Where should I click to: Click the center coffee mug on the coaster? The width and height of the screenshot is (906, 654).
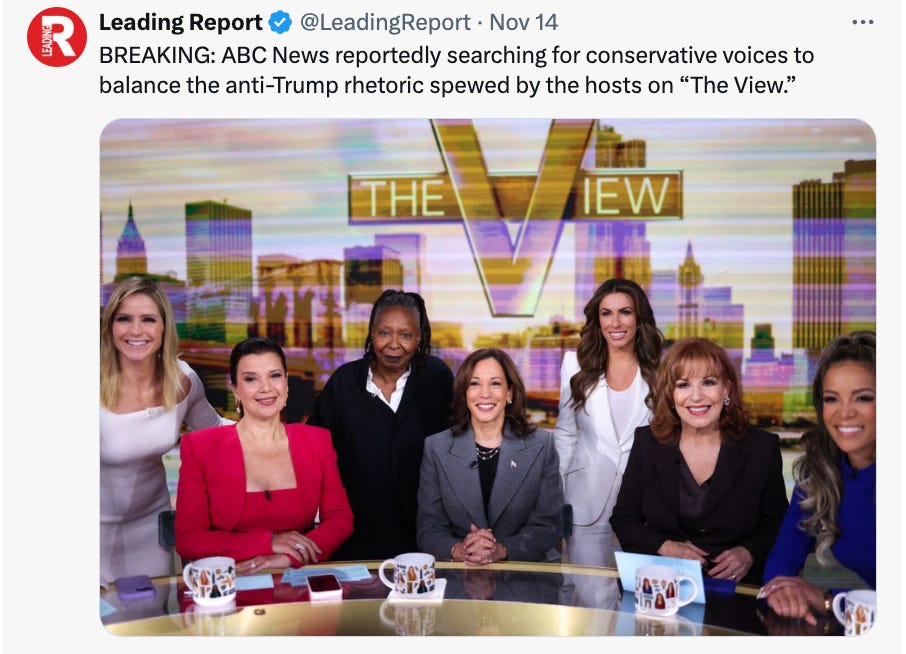(409, 574)
